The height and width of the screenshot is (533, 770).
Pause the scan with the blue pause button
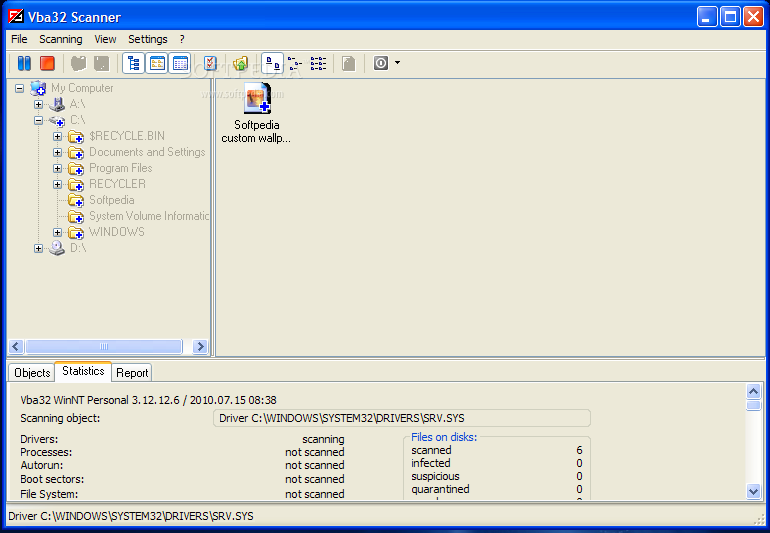pyautogui.click(x=24, y=63)
